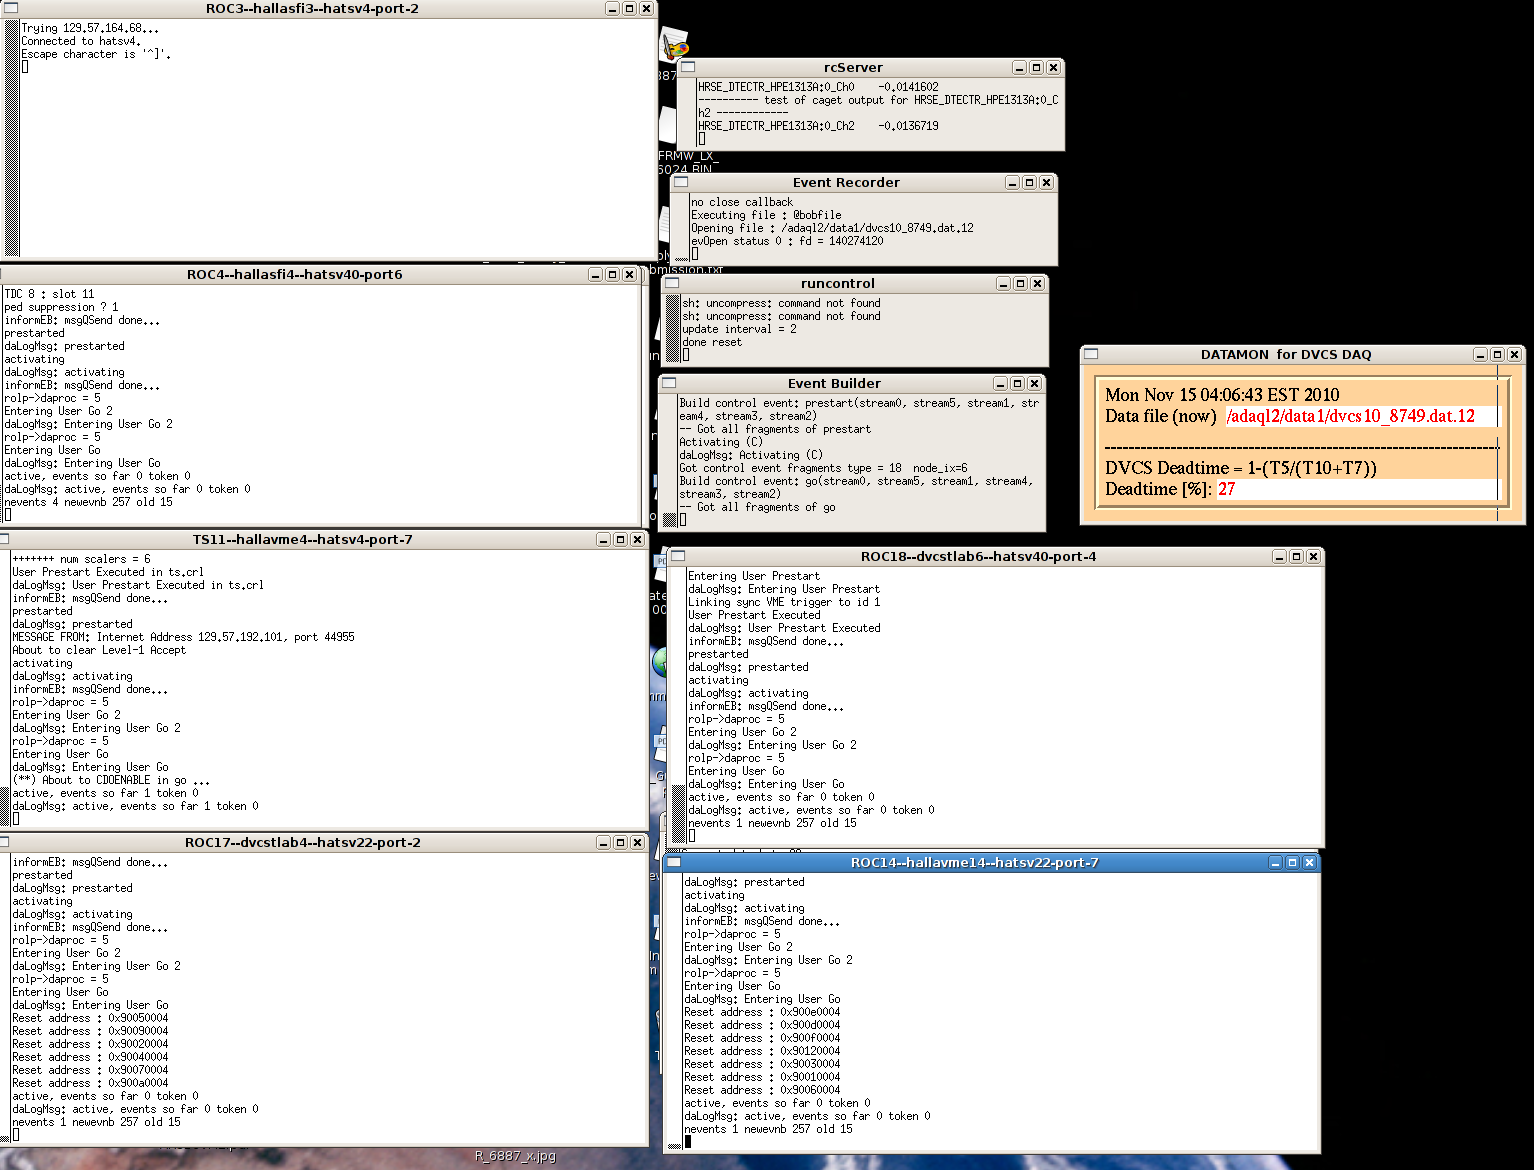This screenshot has height=1170, width=1534.
Task: Open window menu icon of Event Builder
Action: (670, 383)
